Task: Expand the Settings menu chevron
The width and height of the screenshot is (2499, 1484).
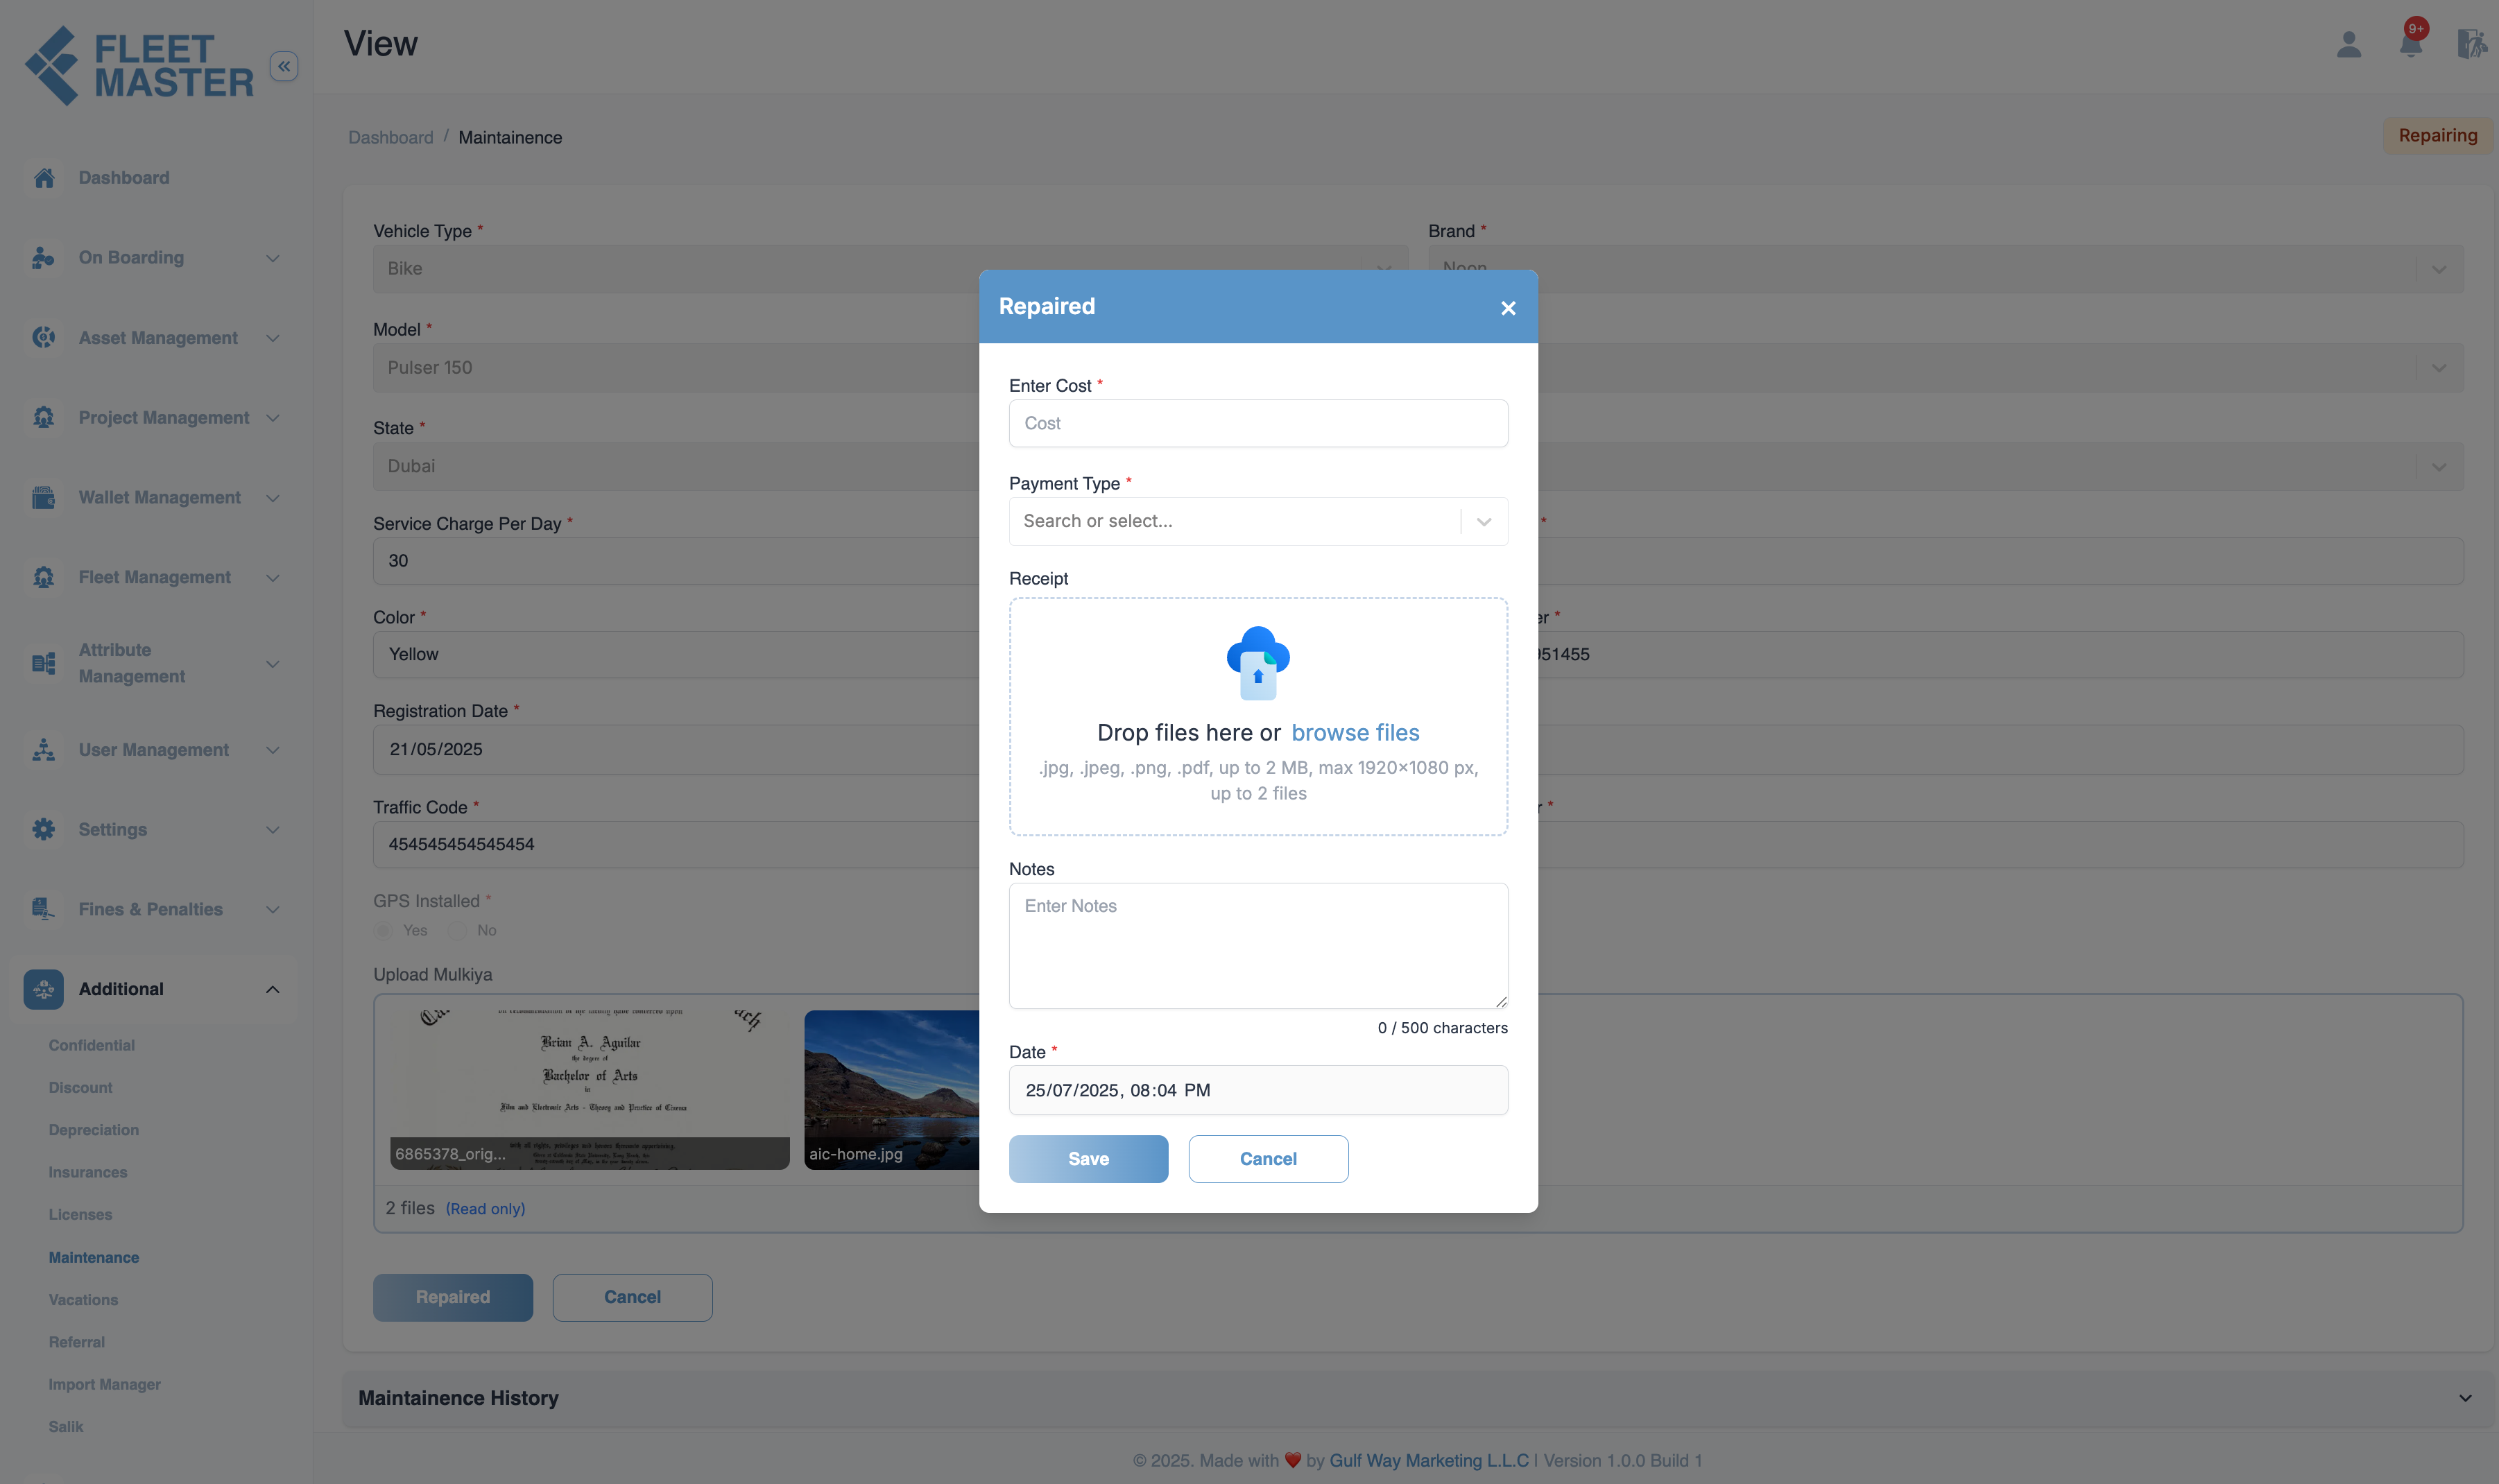Action: pyautogui.click(x=272, y=830)
